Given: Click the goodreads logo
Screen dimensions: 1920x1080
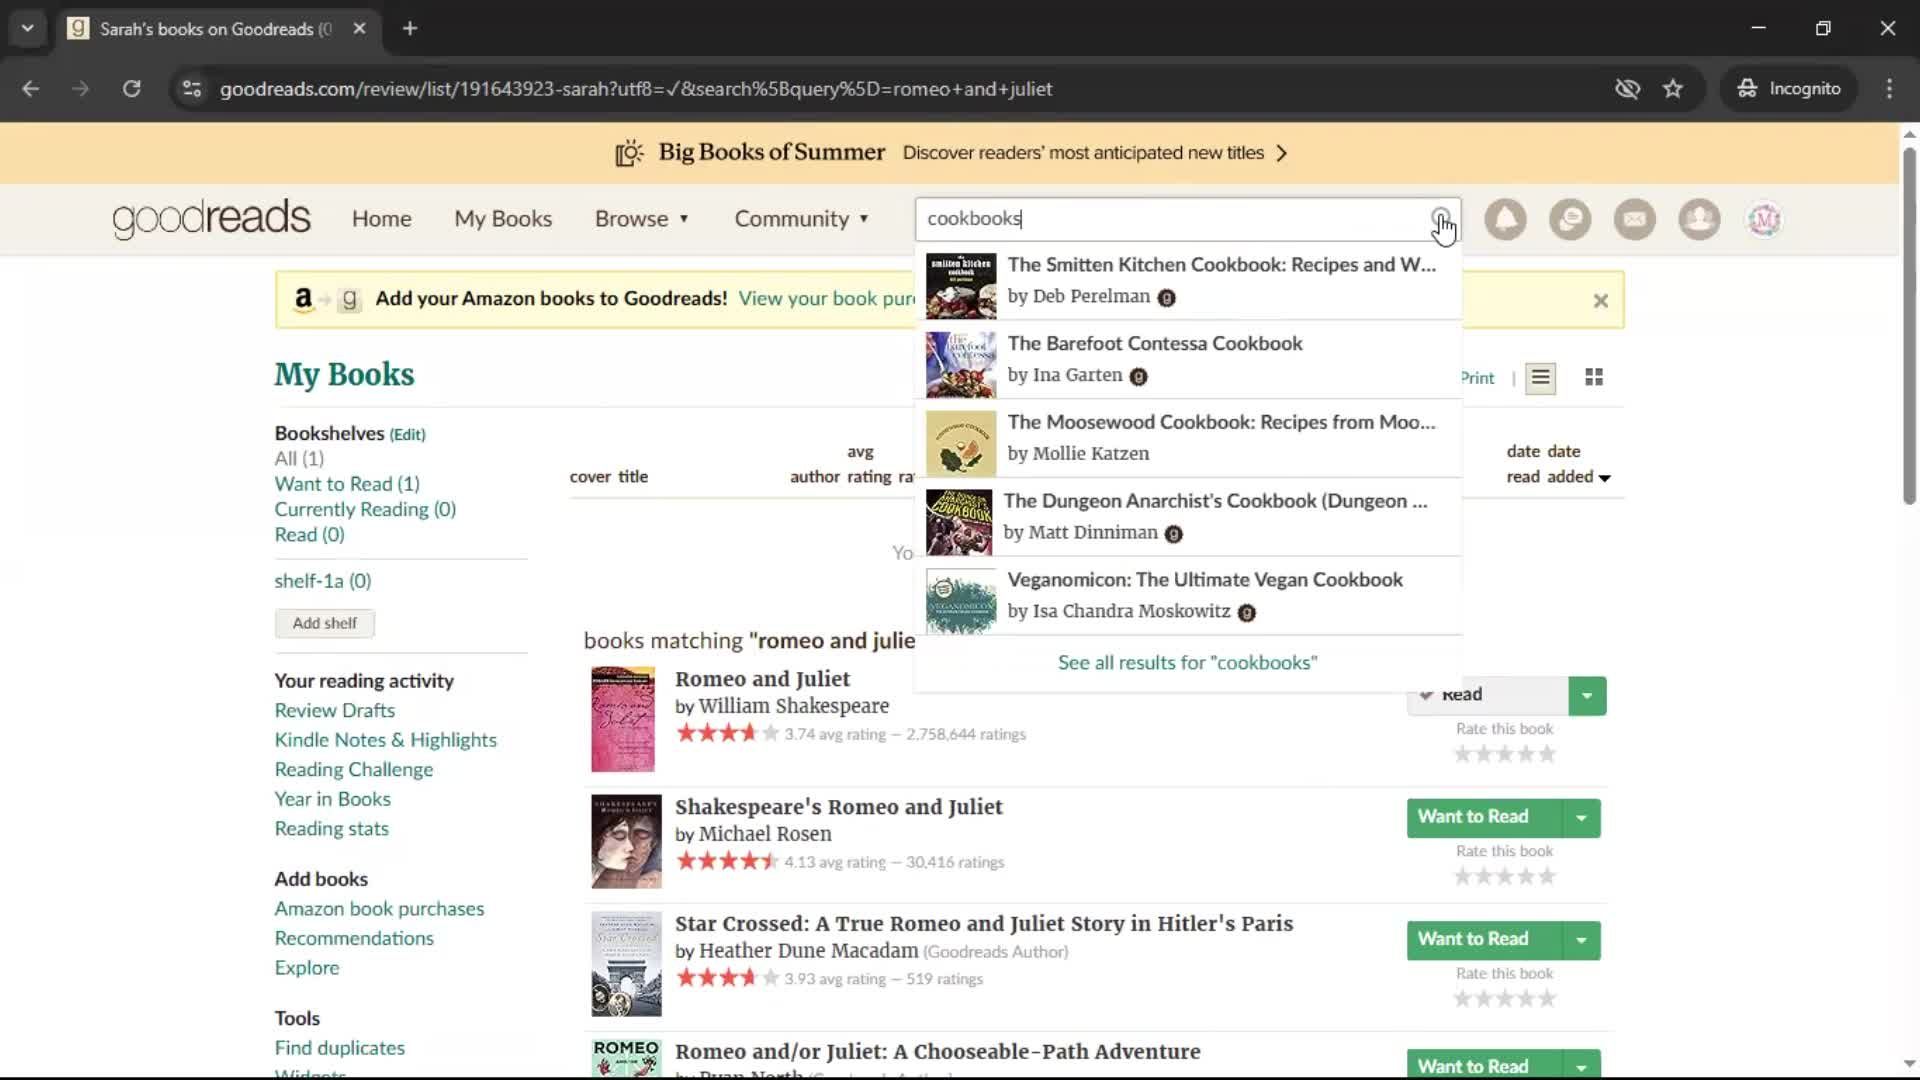Looking at the screenshot, I should click(x=211, y=218).
